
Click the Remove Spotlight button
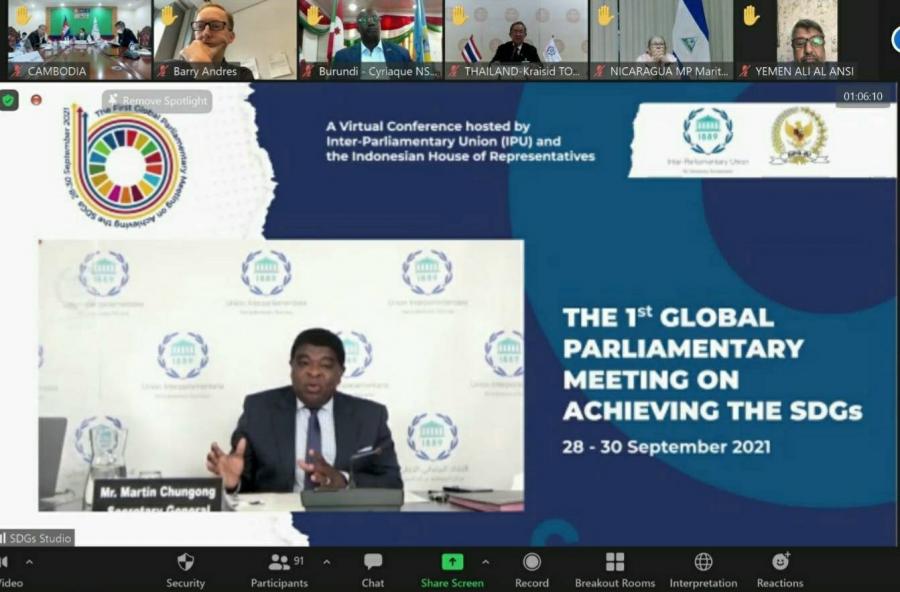pos(156,101)
